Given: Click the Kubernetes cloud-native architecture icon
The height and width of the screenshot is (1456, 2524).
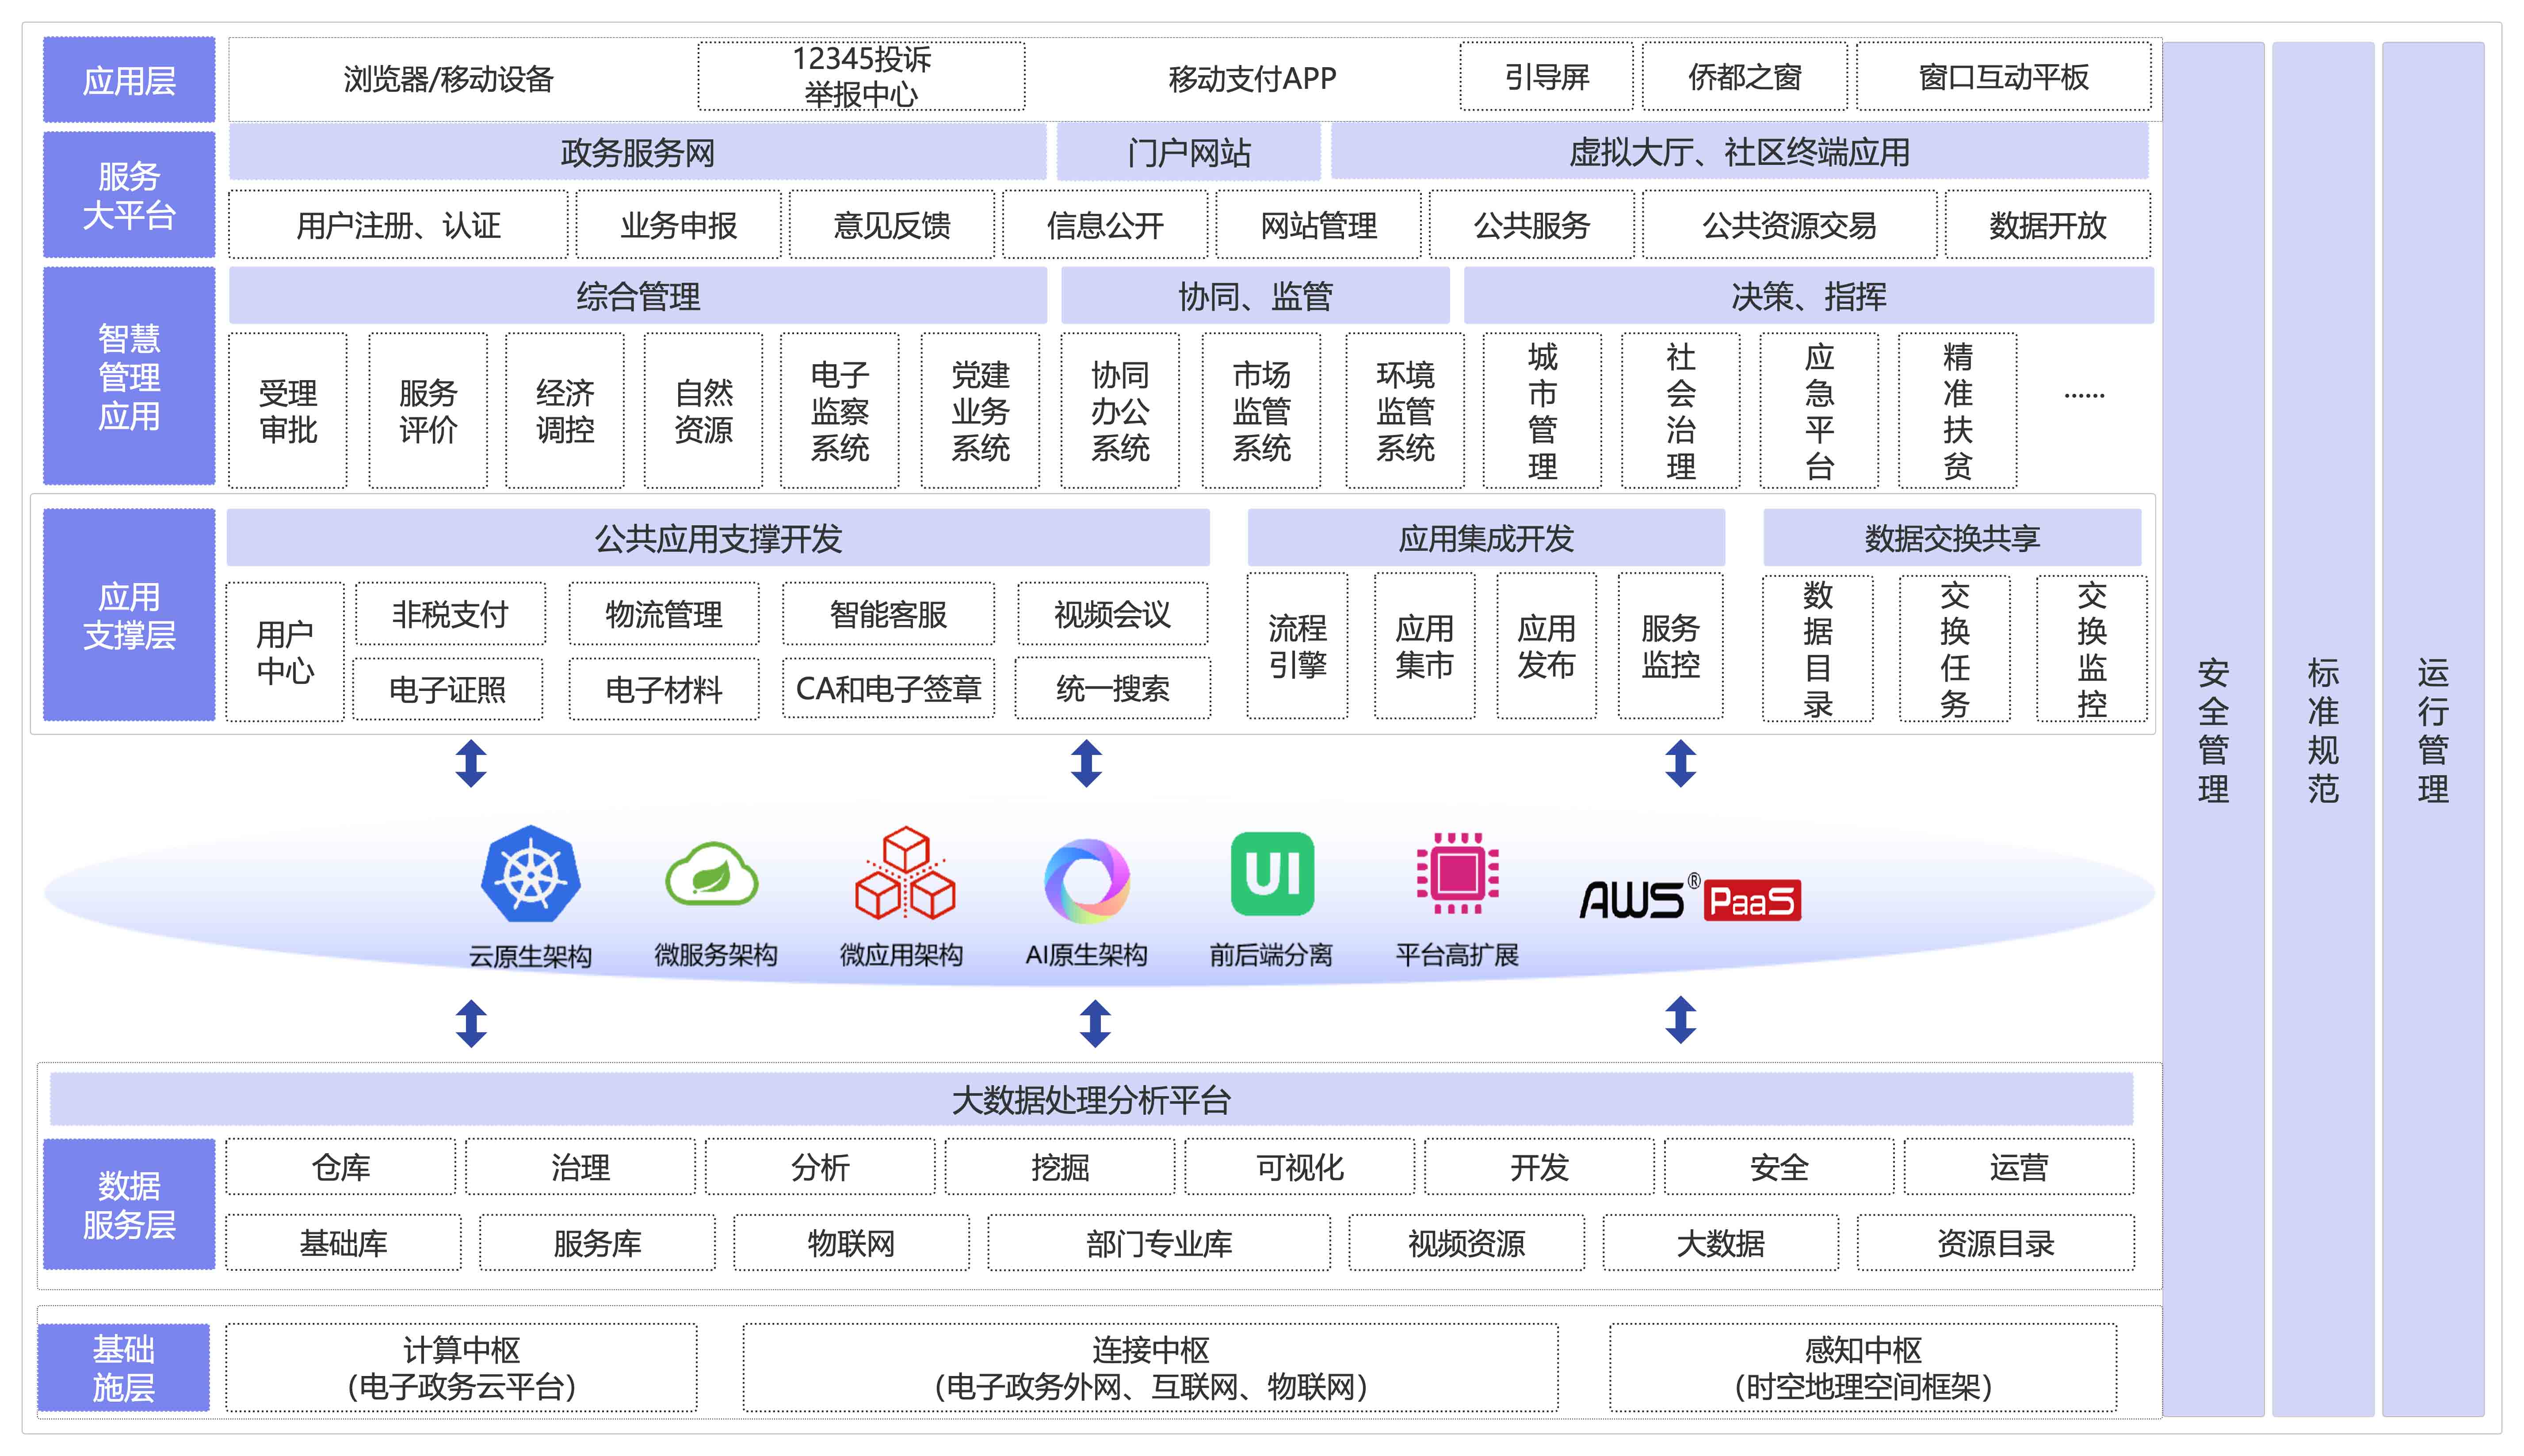Looking at the screenshot, I should point(530,874).
